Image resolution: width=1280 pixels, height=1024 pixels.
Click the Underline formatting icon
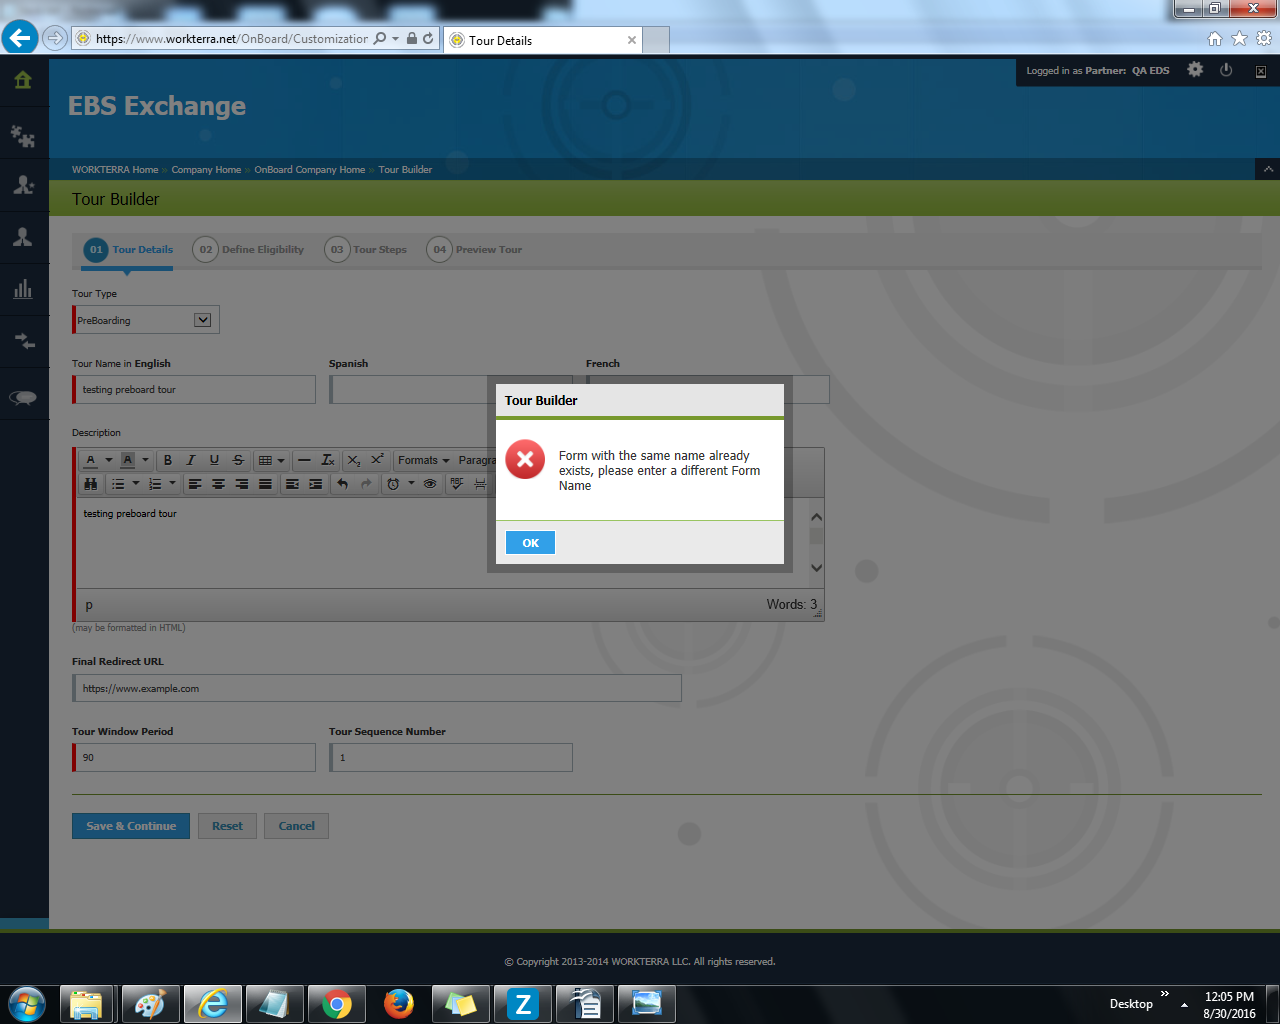pyautogui.click(x=214, y=460)
